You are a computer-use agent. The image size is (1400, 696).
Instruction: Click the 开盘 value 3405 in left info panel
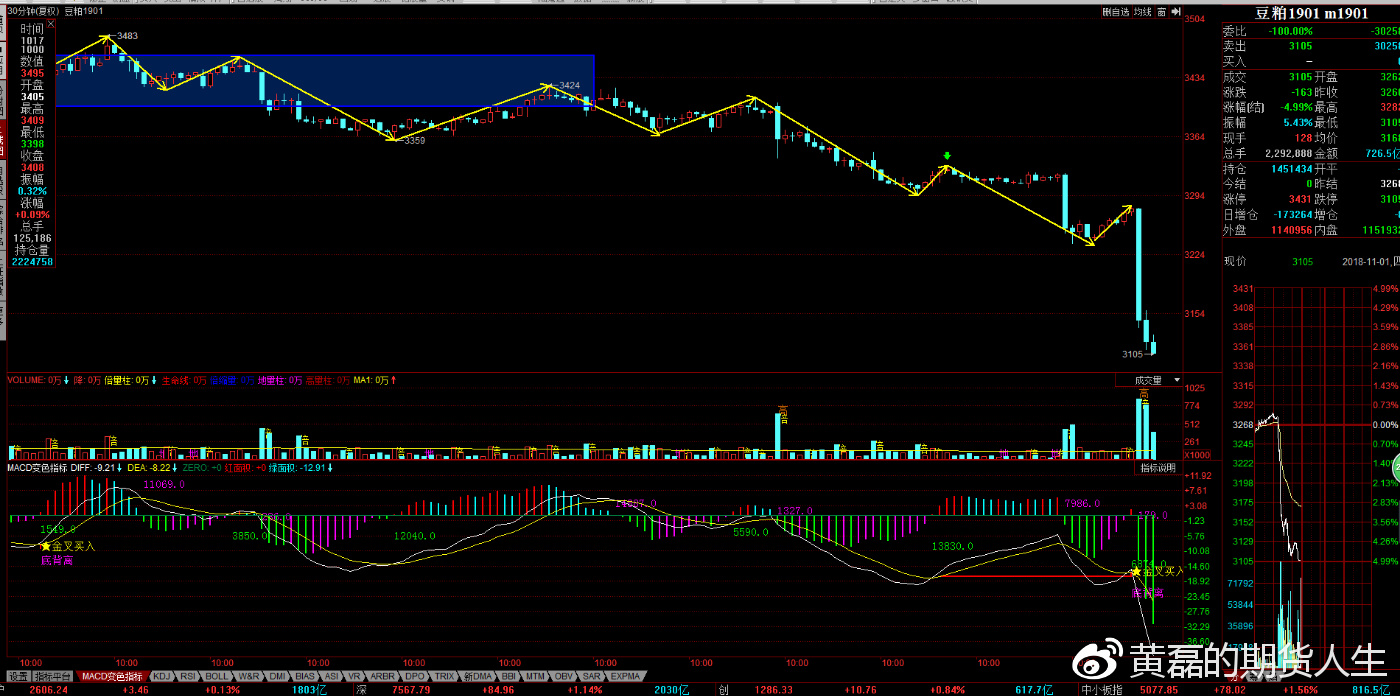coord(32,97)
